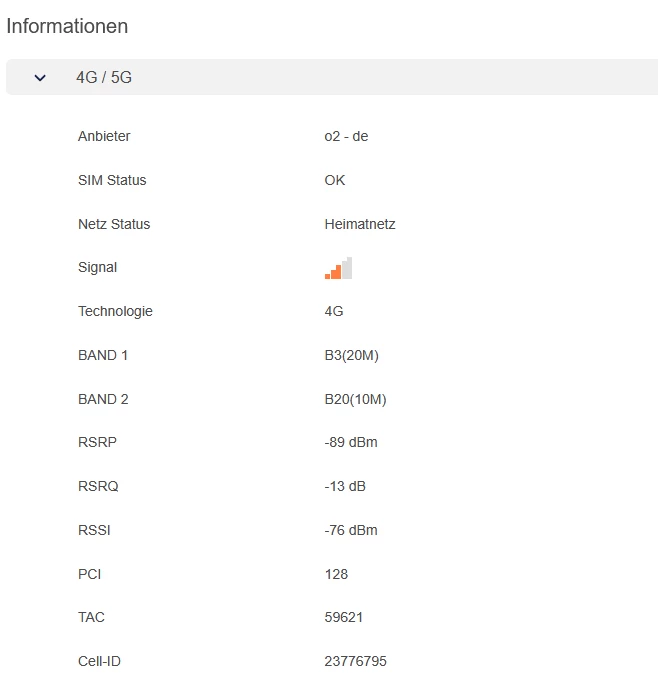Click the Anbieter label
The image size is (658, 689).
tap(104, 136)
